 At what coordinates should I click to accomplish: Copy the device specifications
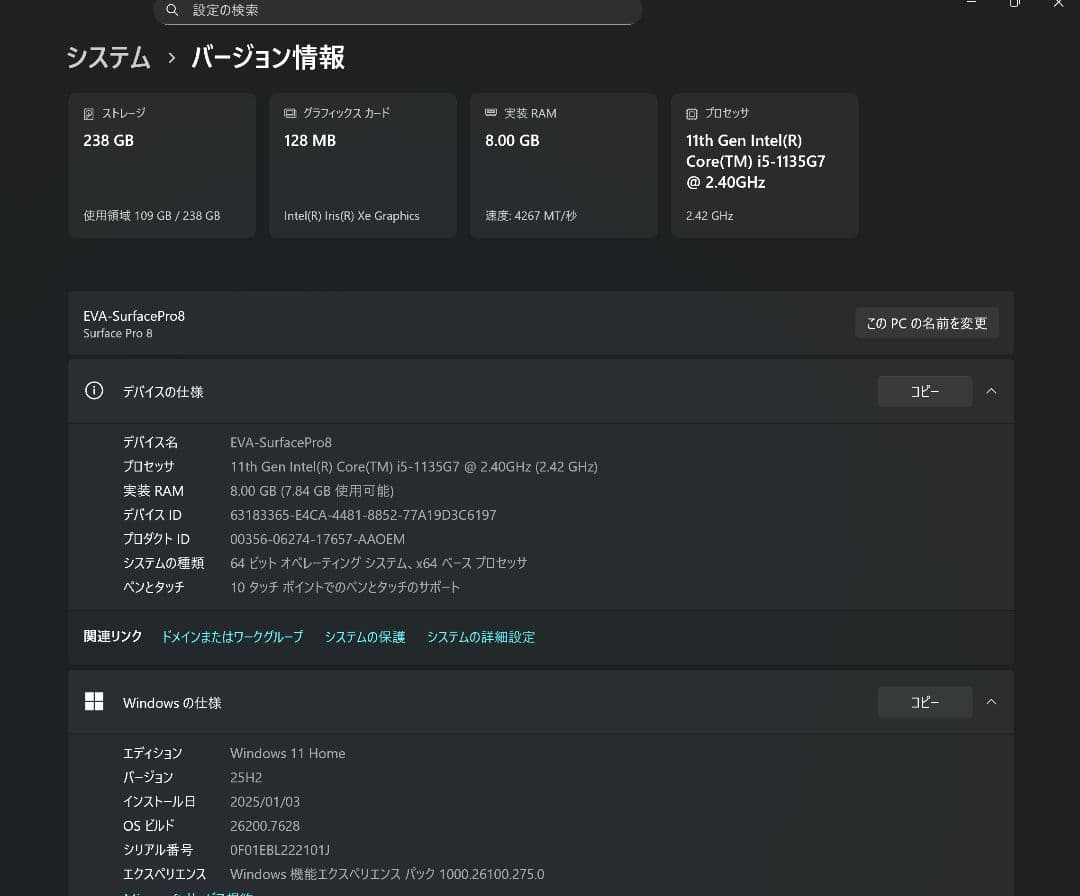[x=924, y=391]
